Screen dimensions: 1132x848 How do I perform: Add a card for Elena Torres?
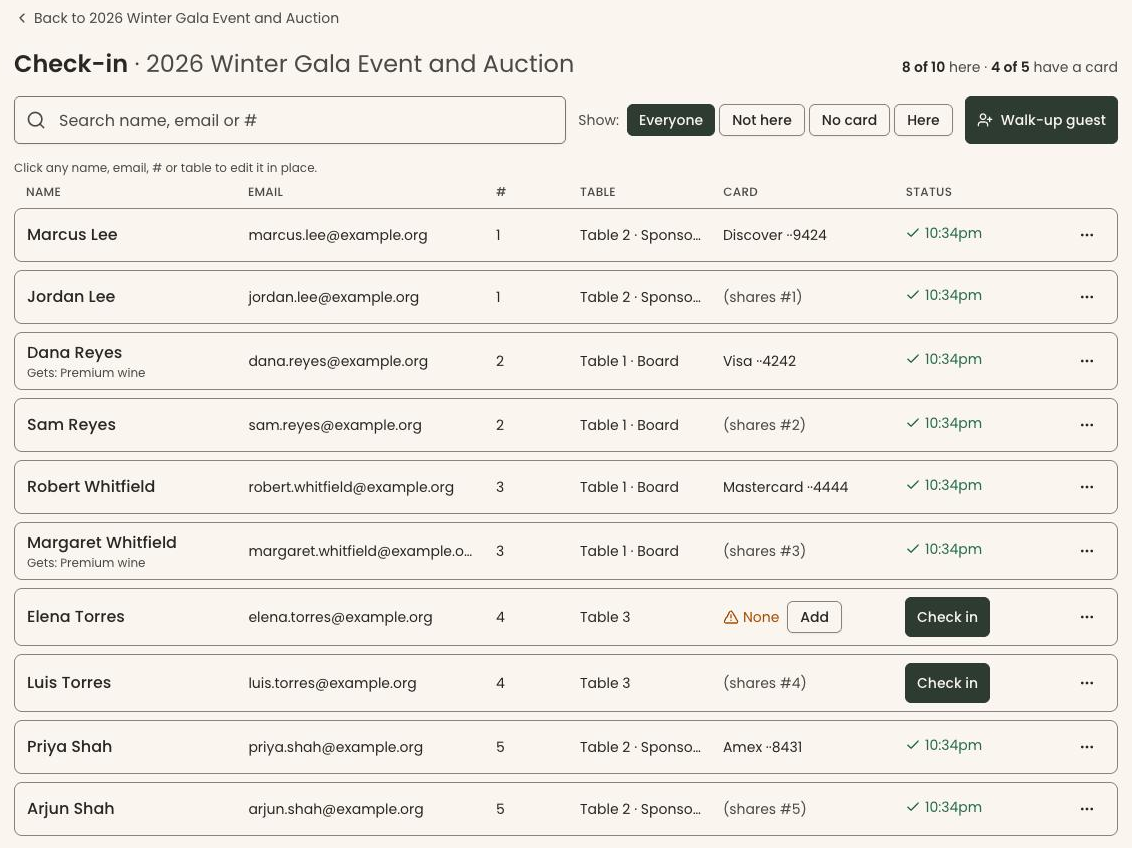click(x=814, y=617)
